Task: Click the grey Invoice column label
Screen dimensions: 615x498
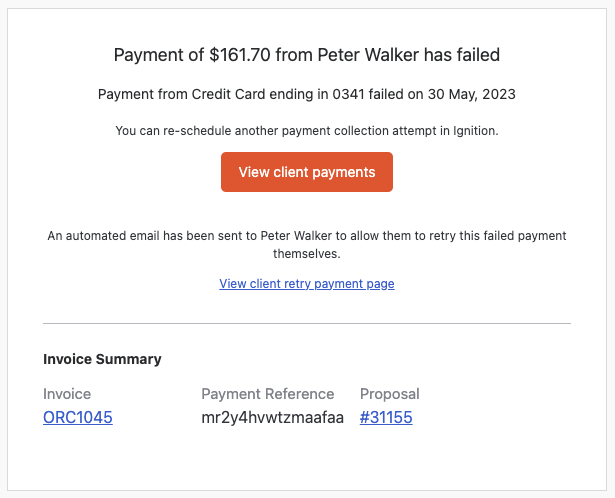Action: (67, 394)
